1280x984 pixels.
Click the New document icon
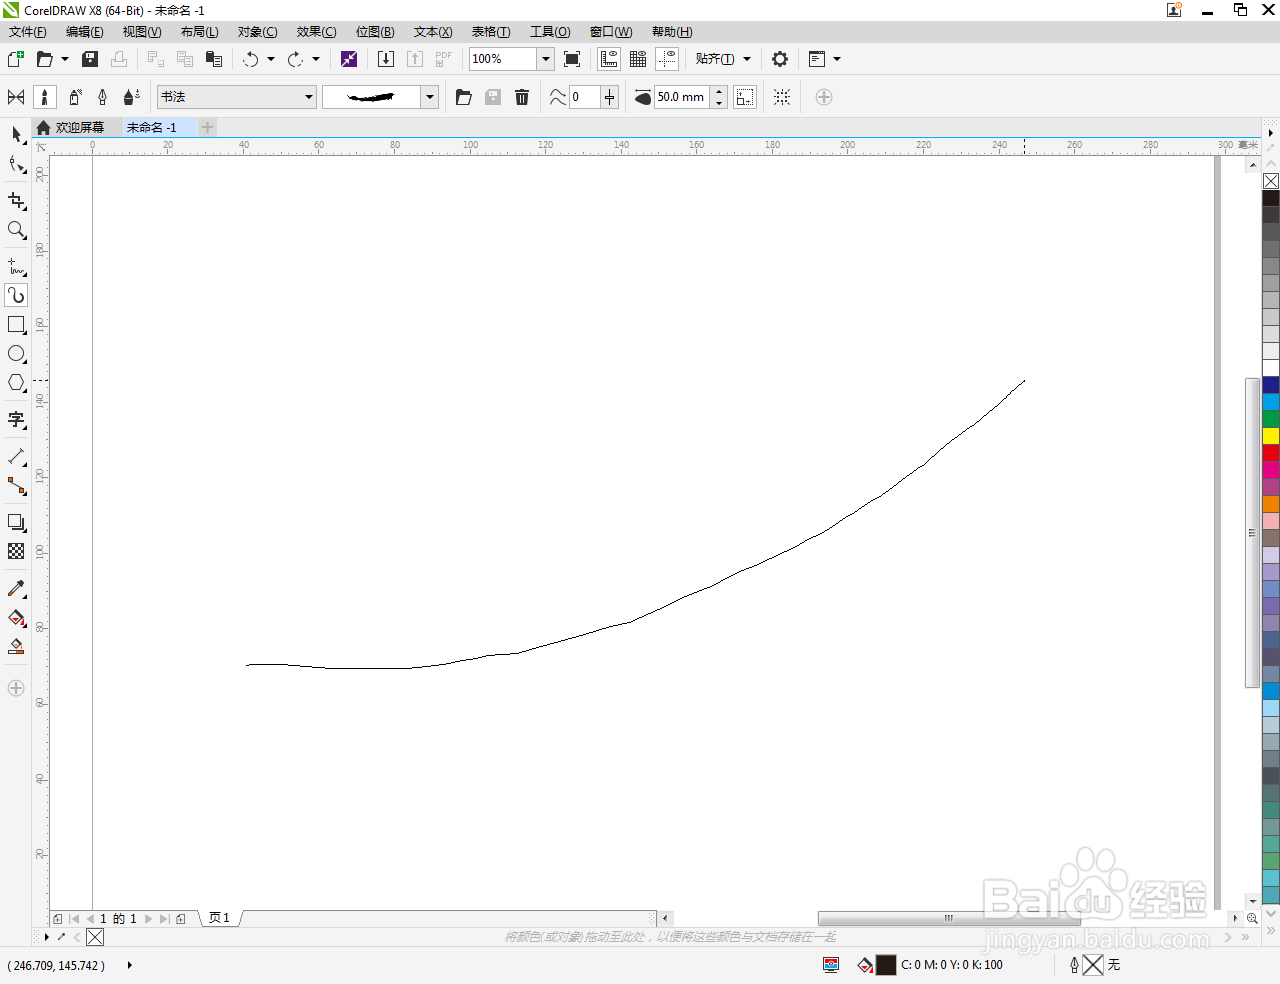(16, 59)
